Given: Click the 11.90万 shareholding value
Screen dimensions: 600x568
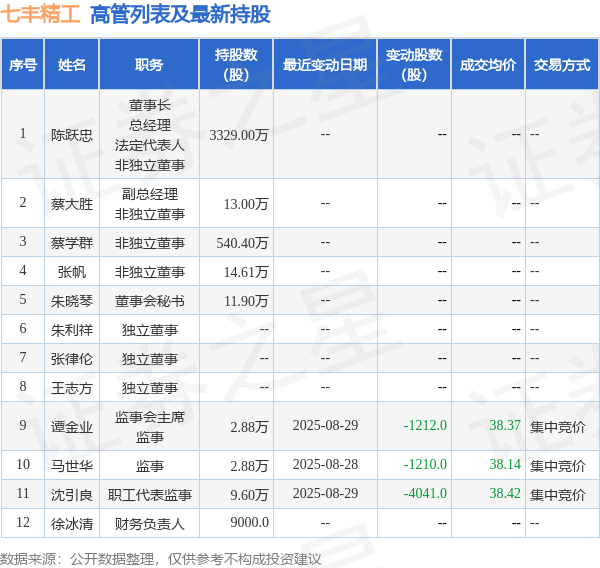Looking at the screenshot, I should pyautogui.click(x=246, y=301).
